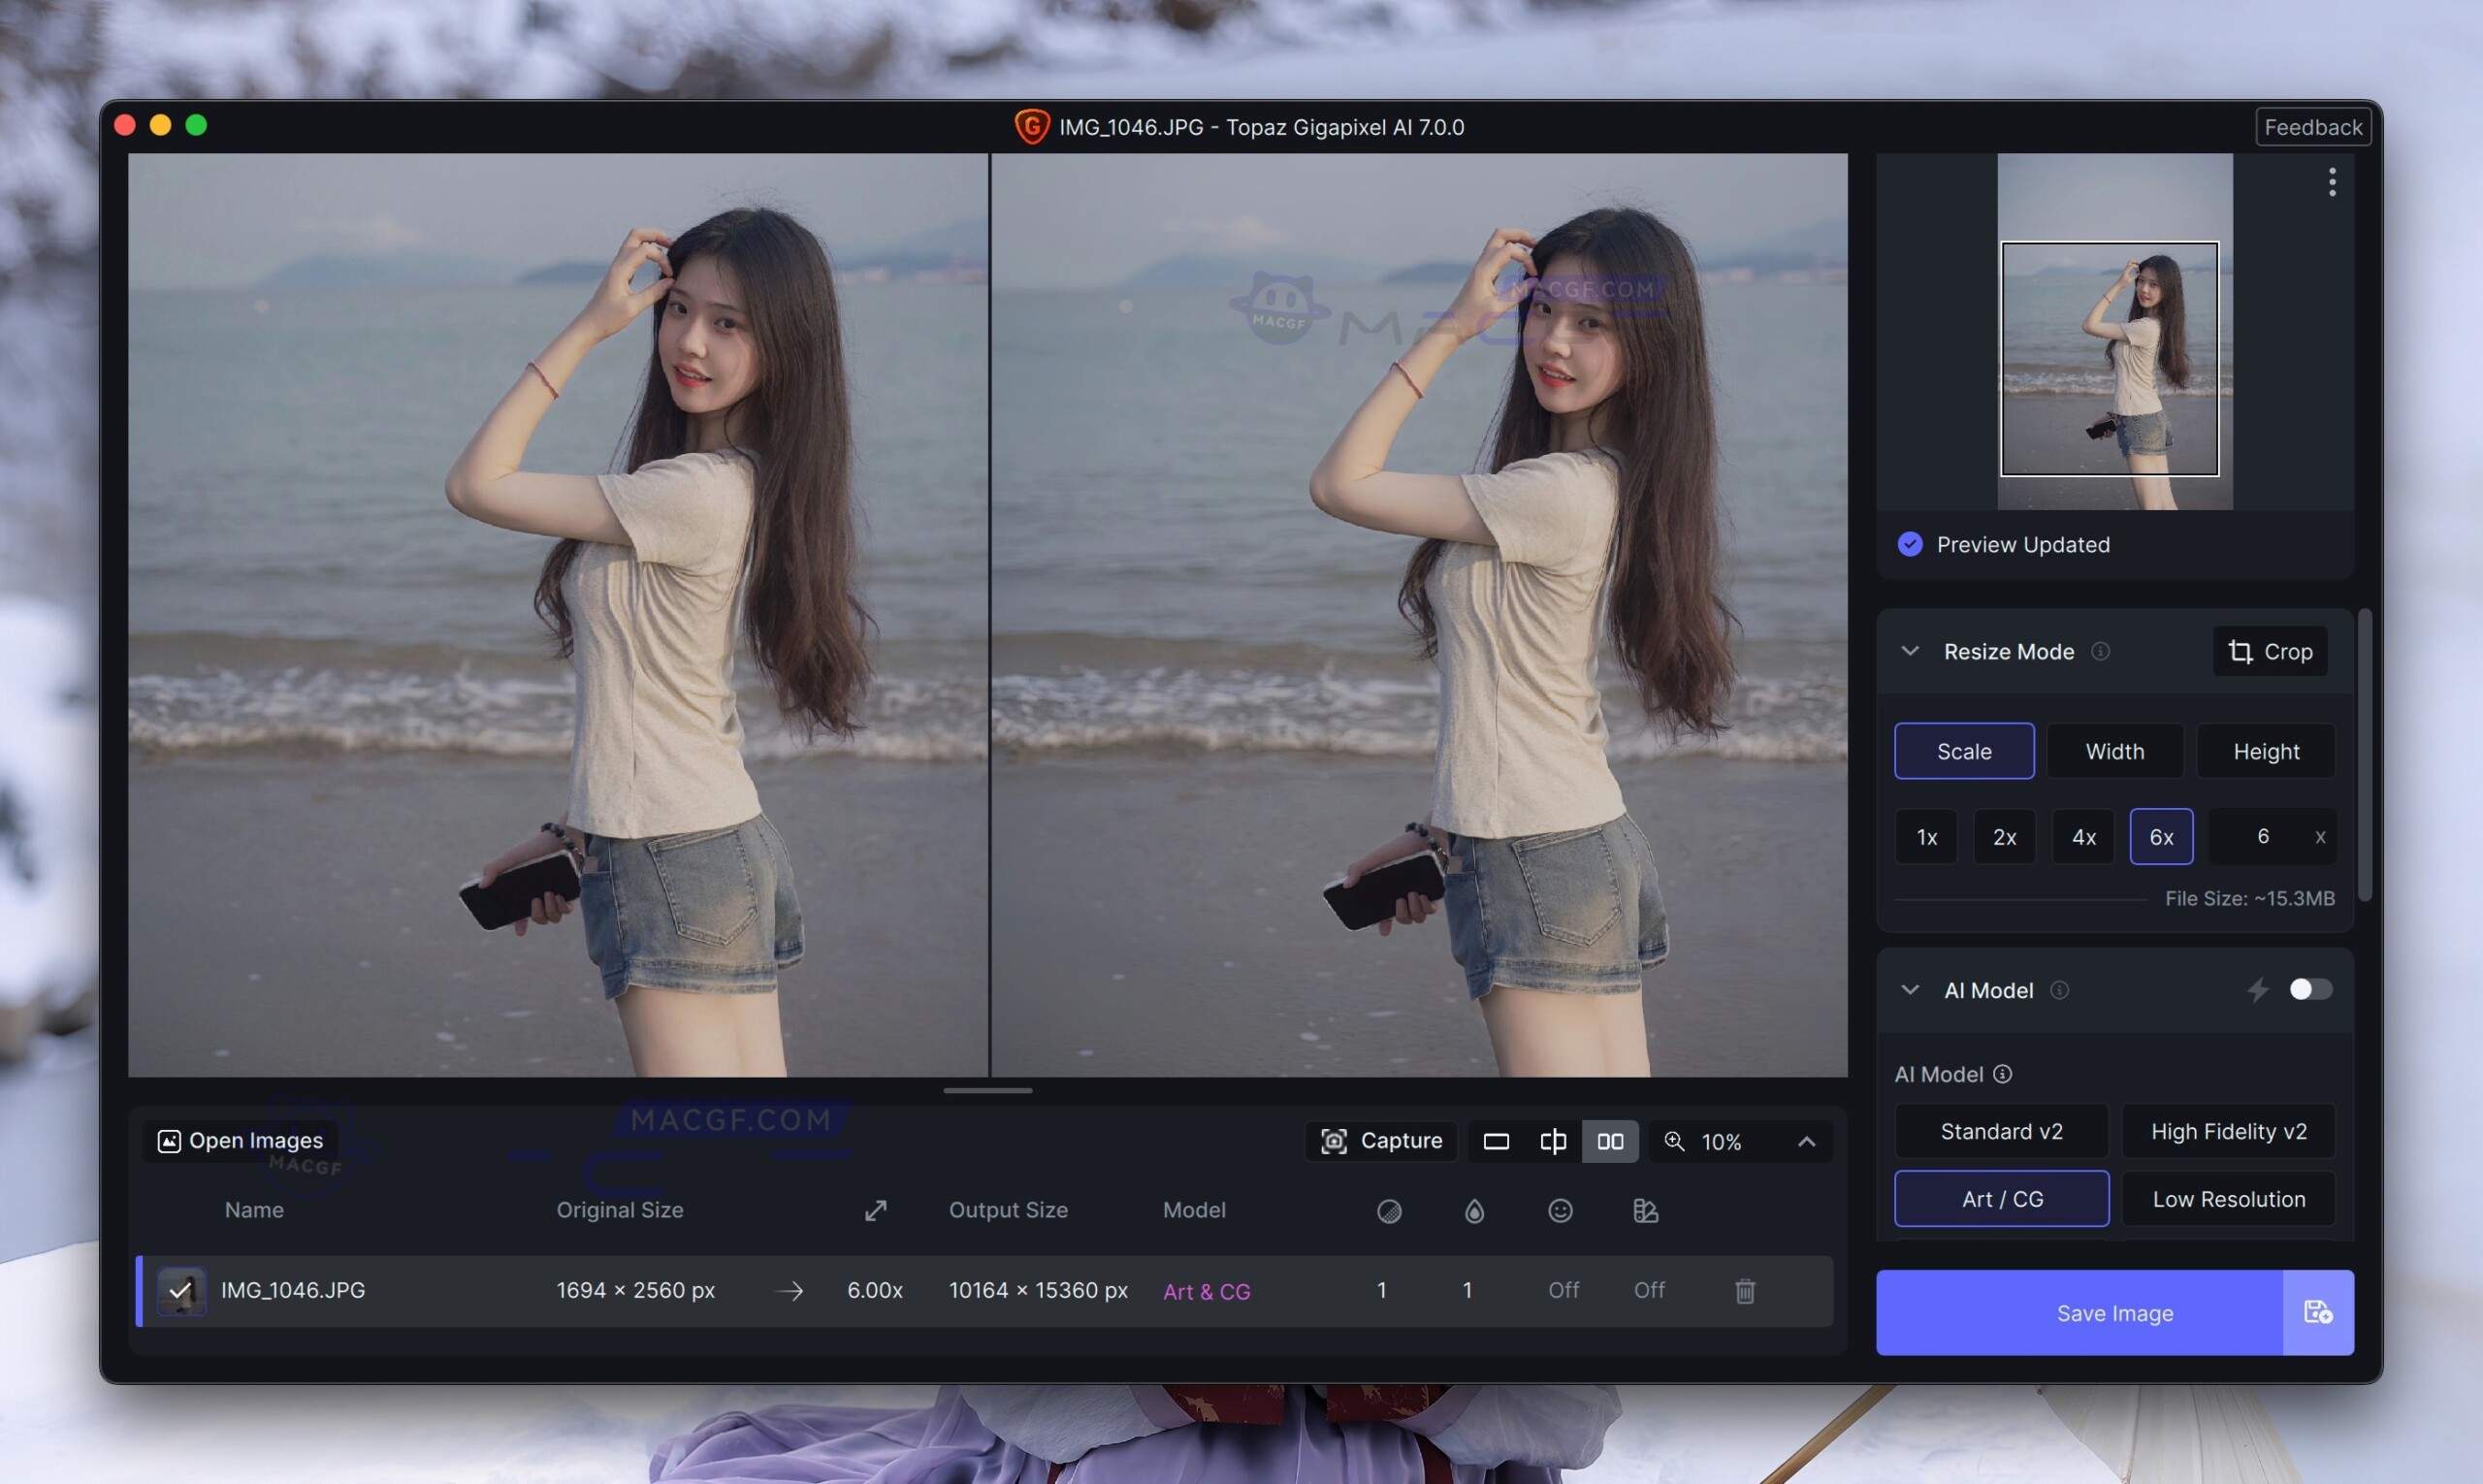Select the Scale resize option
2483x1484 pixels.
[x=1963, y=751]
